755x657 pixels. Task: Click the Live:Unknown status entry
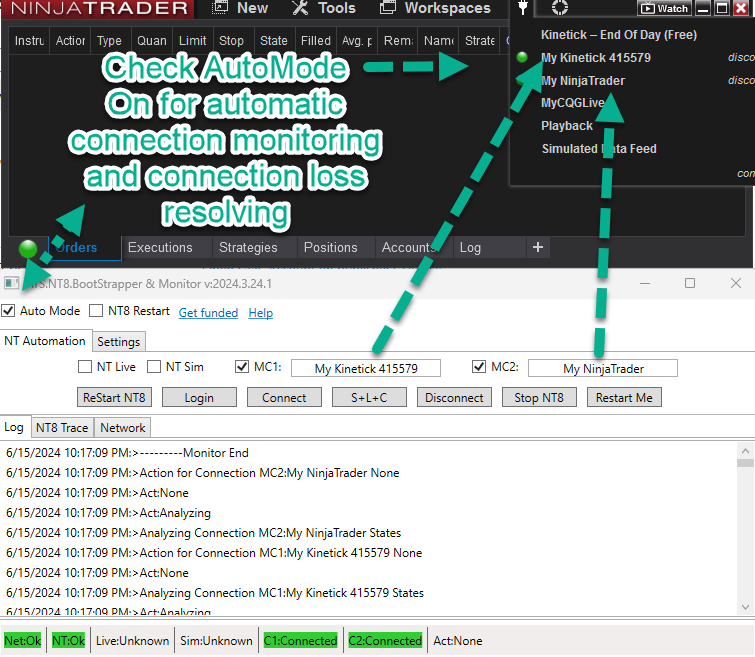(x=132, y=641)
